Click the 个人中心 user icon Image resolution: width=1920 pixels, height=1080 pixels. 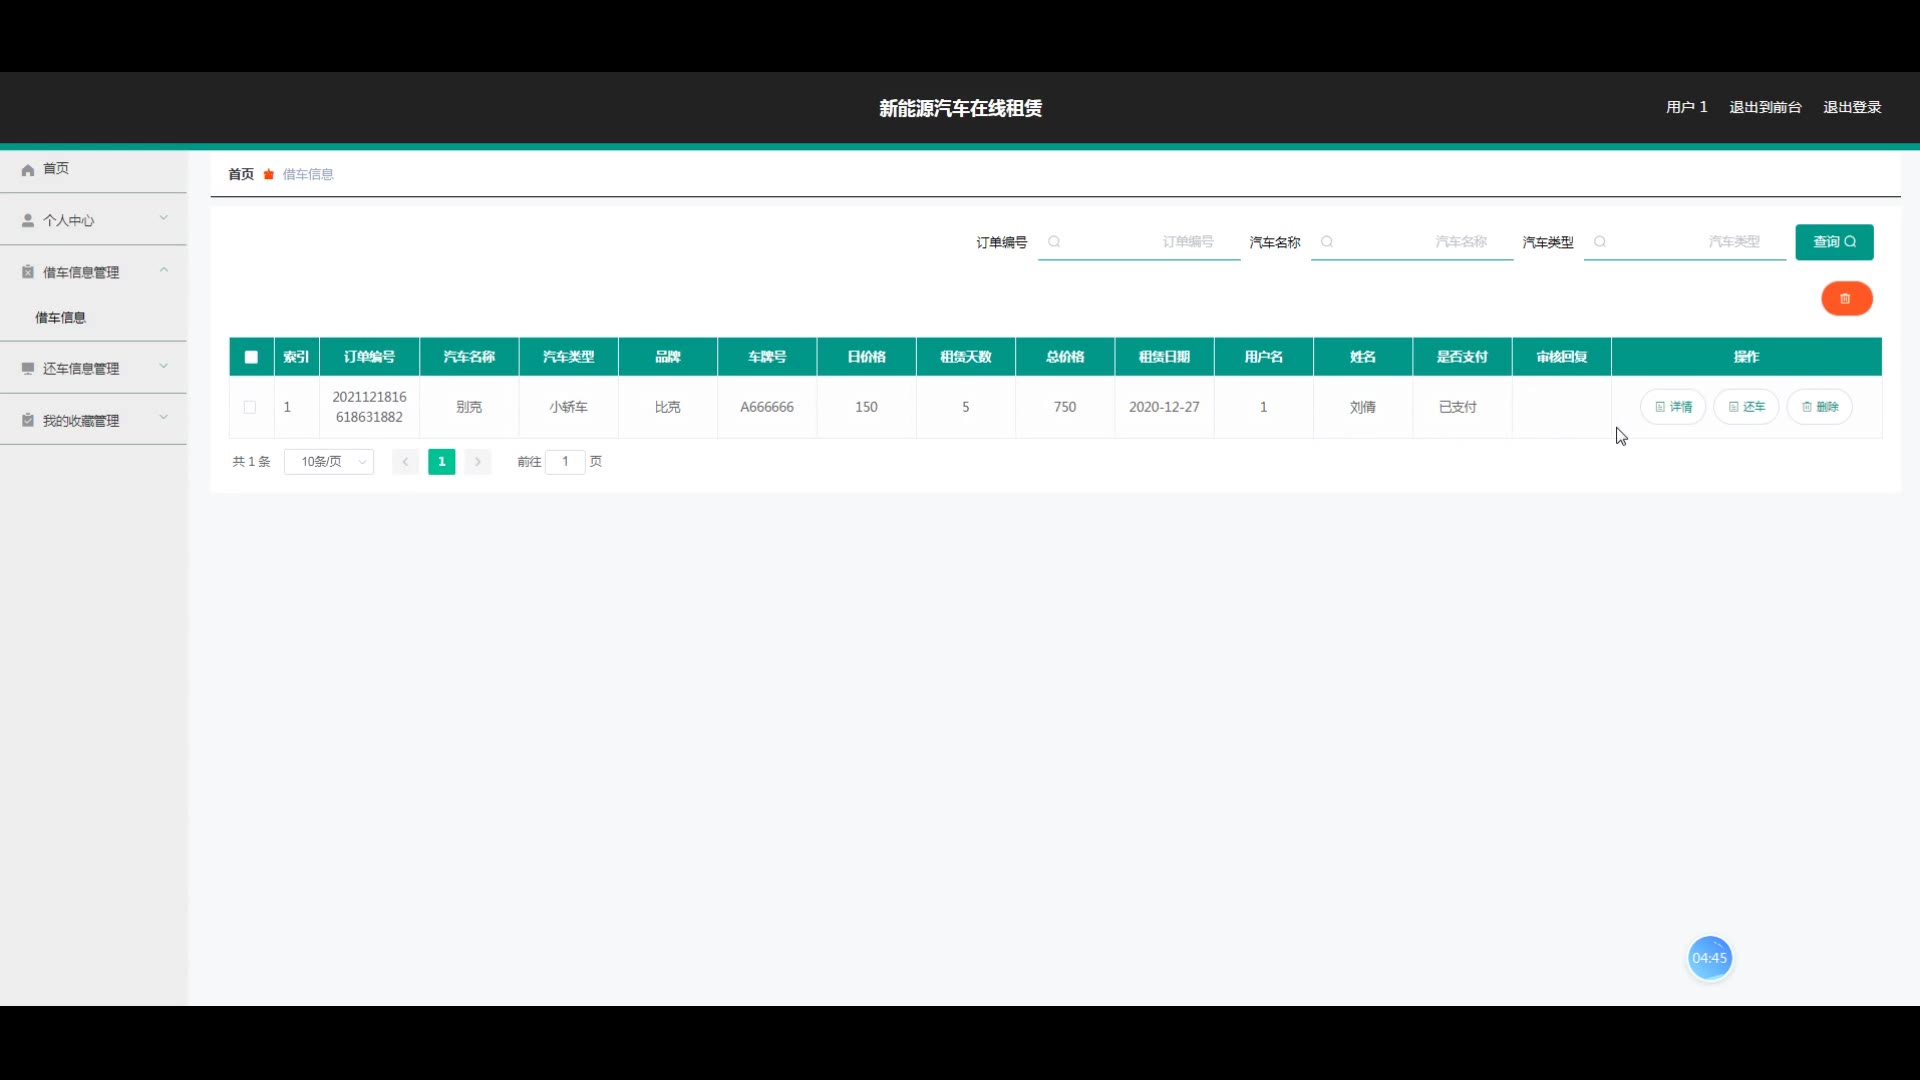28,221
